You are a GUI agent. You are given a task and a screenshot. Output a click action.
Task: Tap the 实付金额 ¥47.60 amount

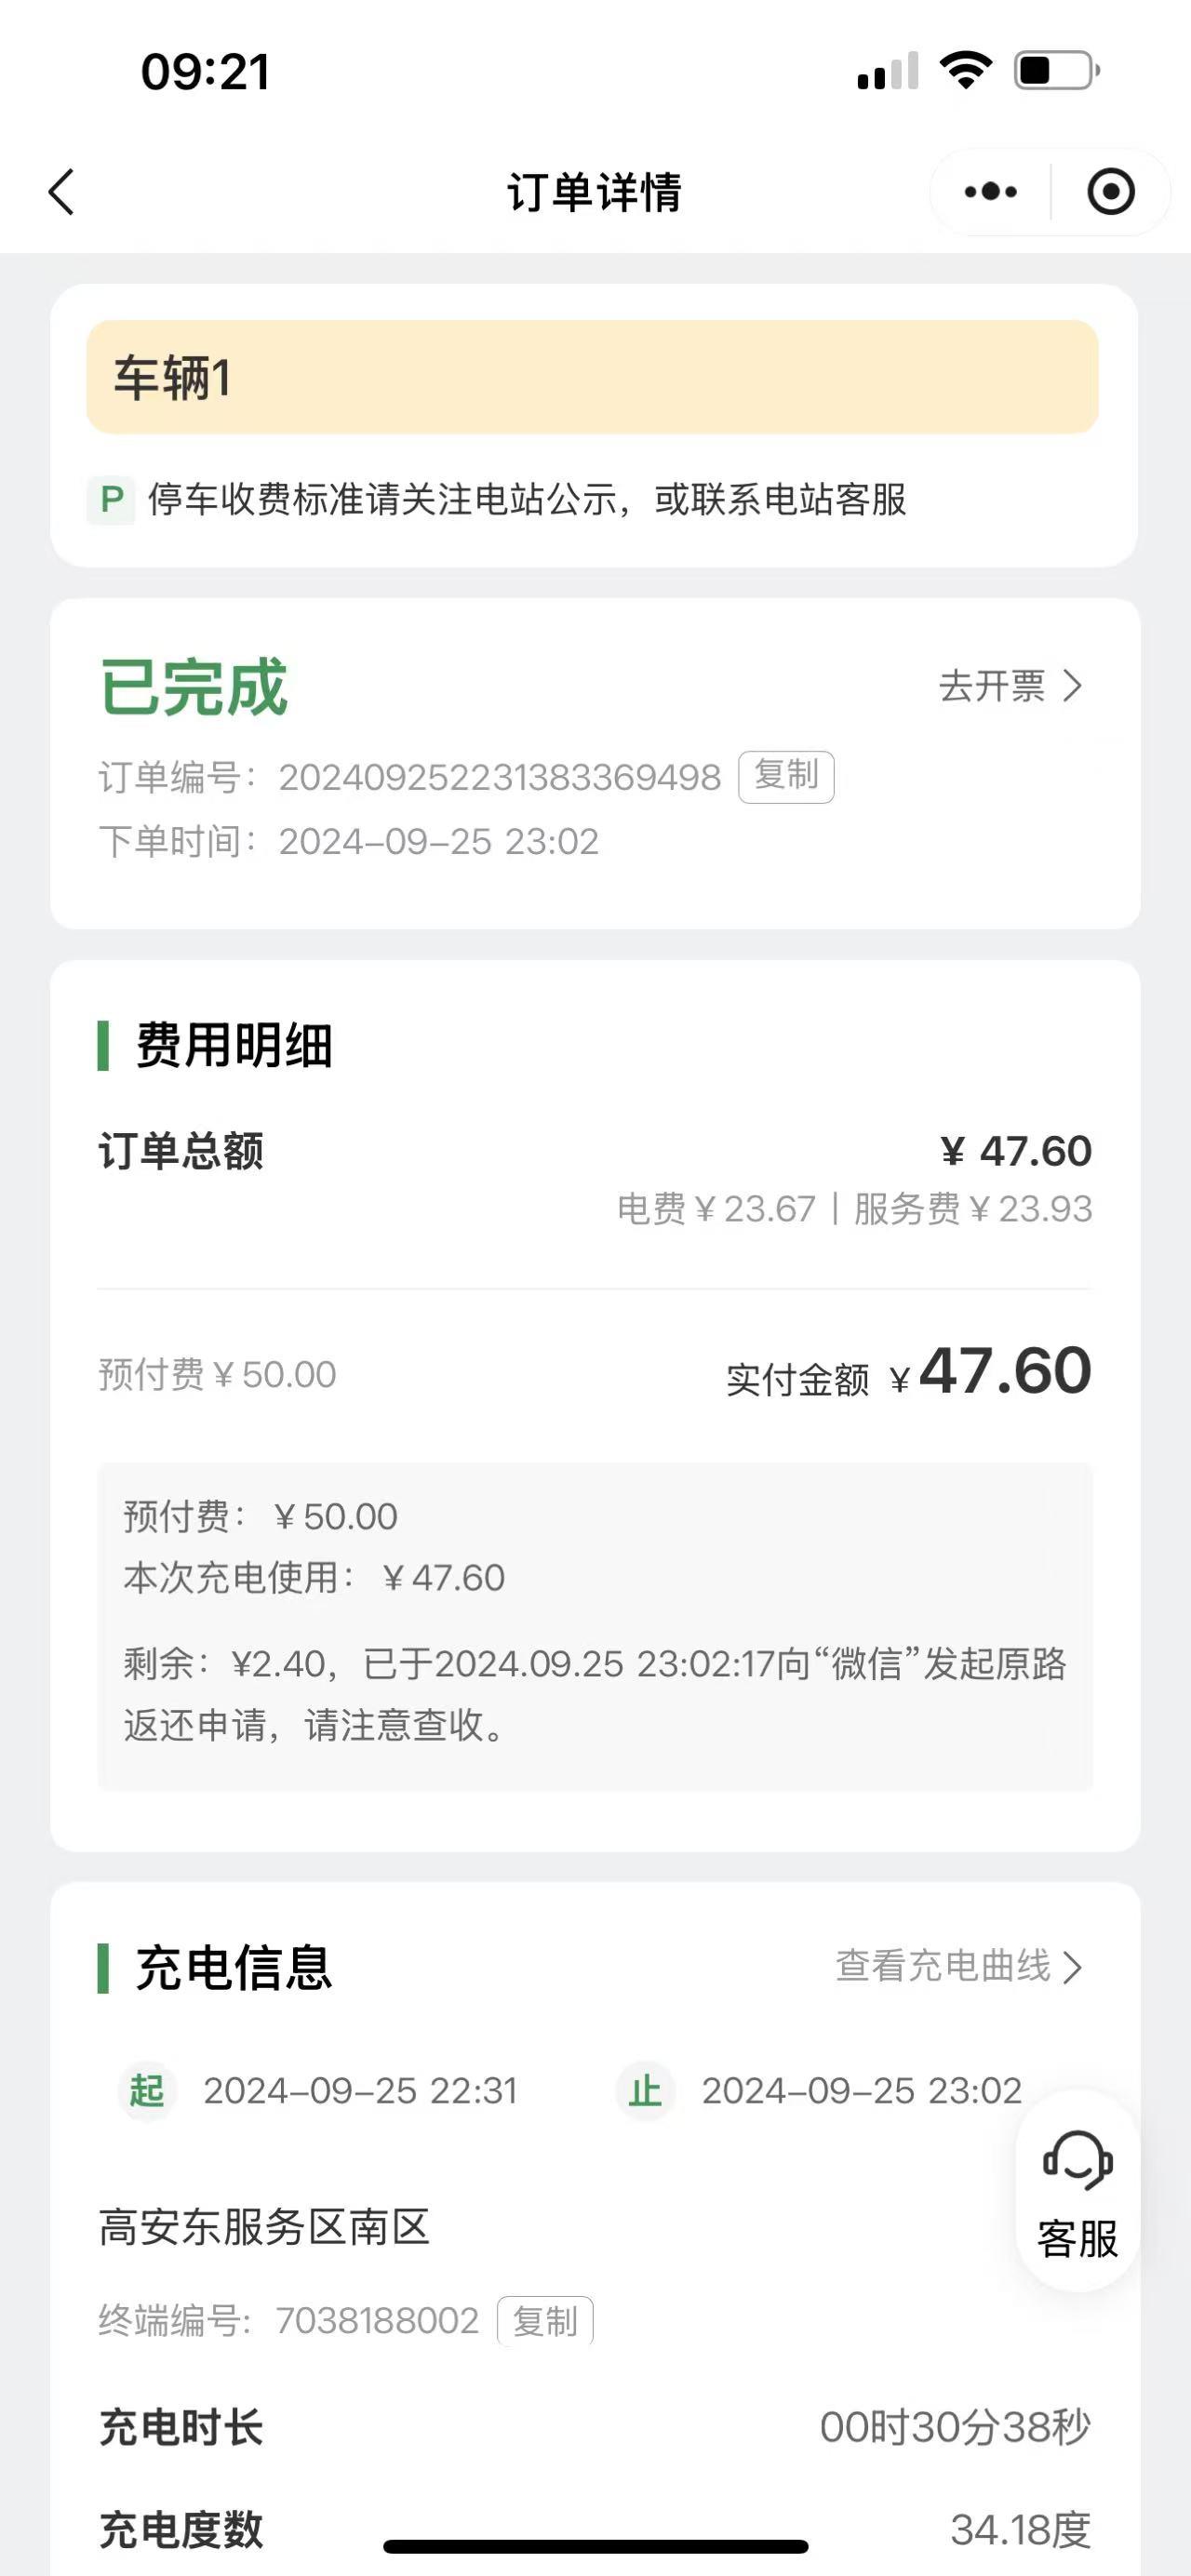tap(908, 1372)
